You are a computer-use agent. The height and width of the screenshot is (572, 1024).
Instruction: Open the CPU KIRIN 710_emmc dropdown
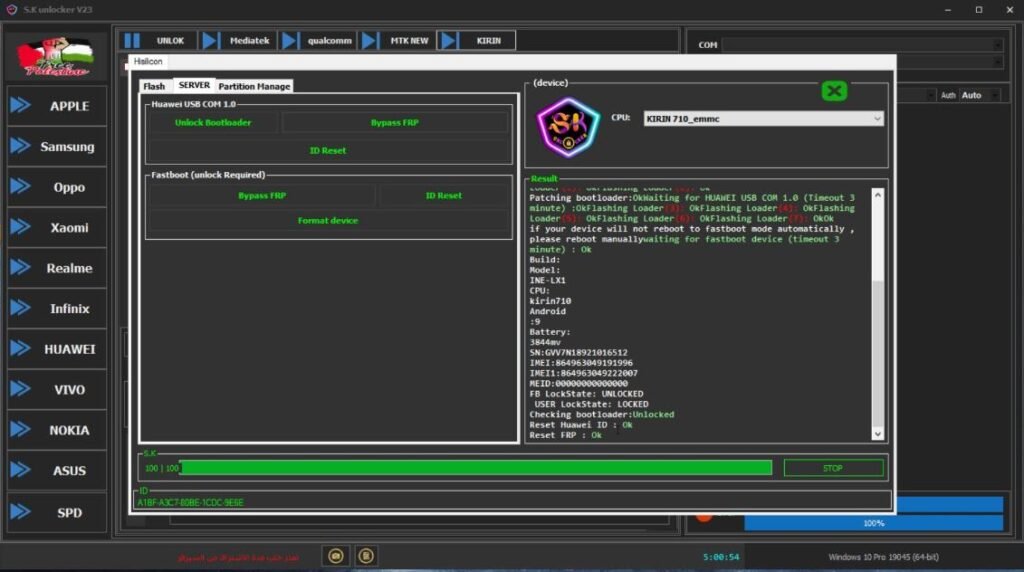click(763, 119)
